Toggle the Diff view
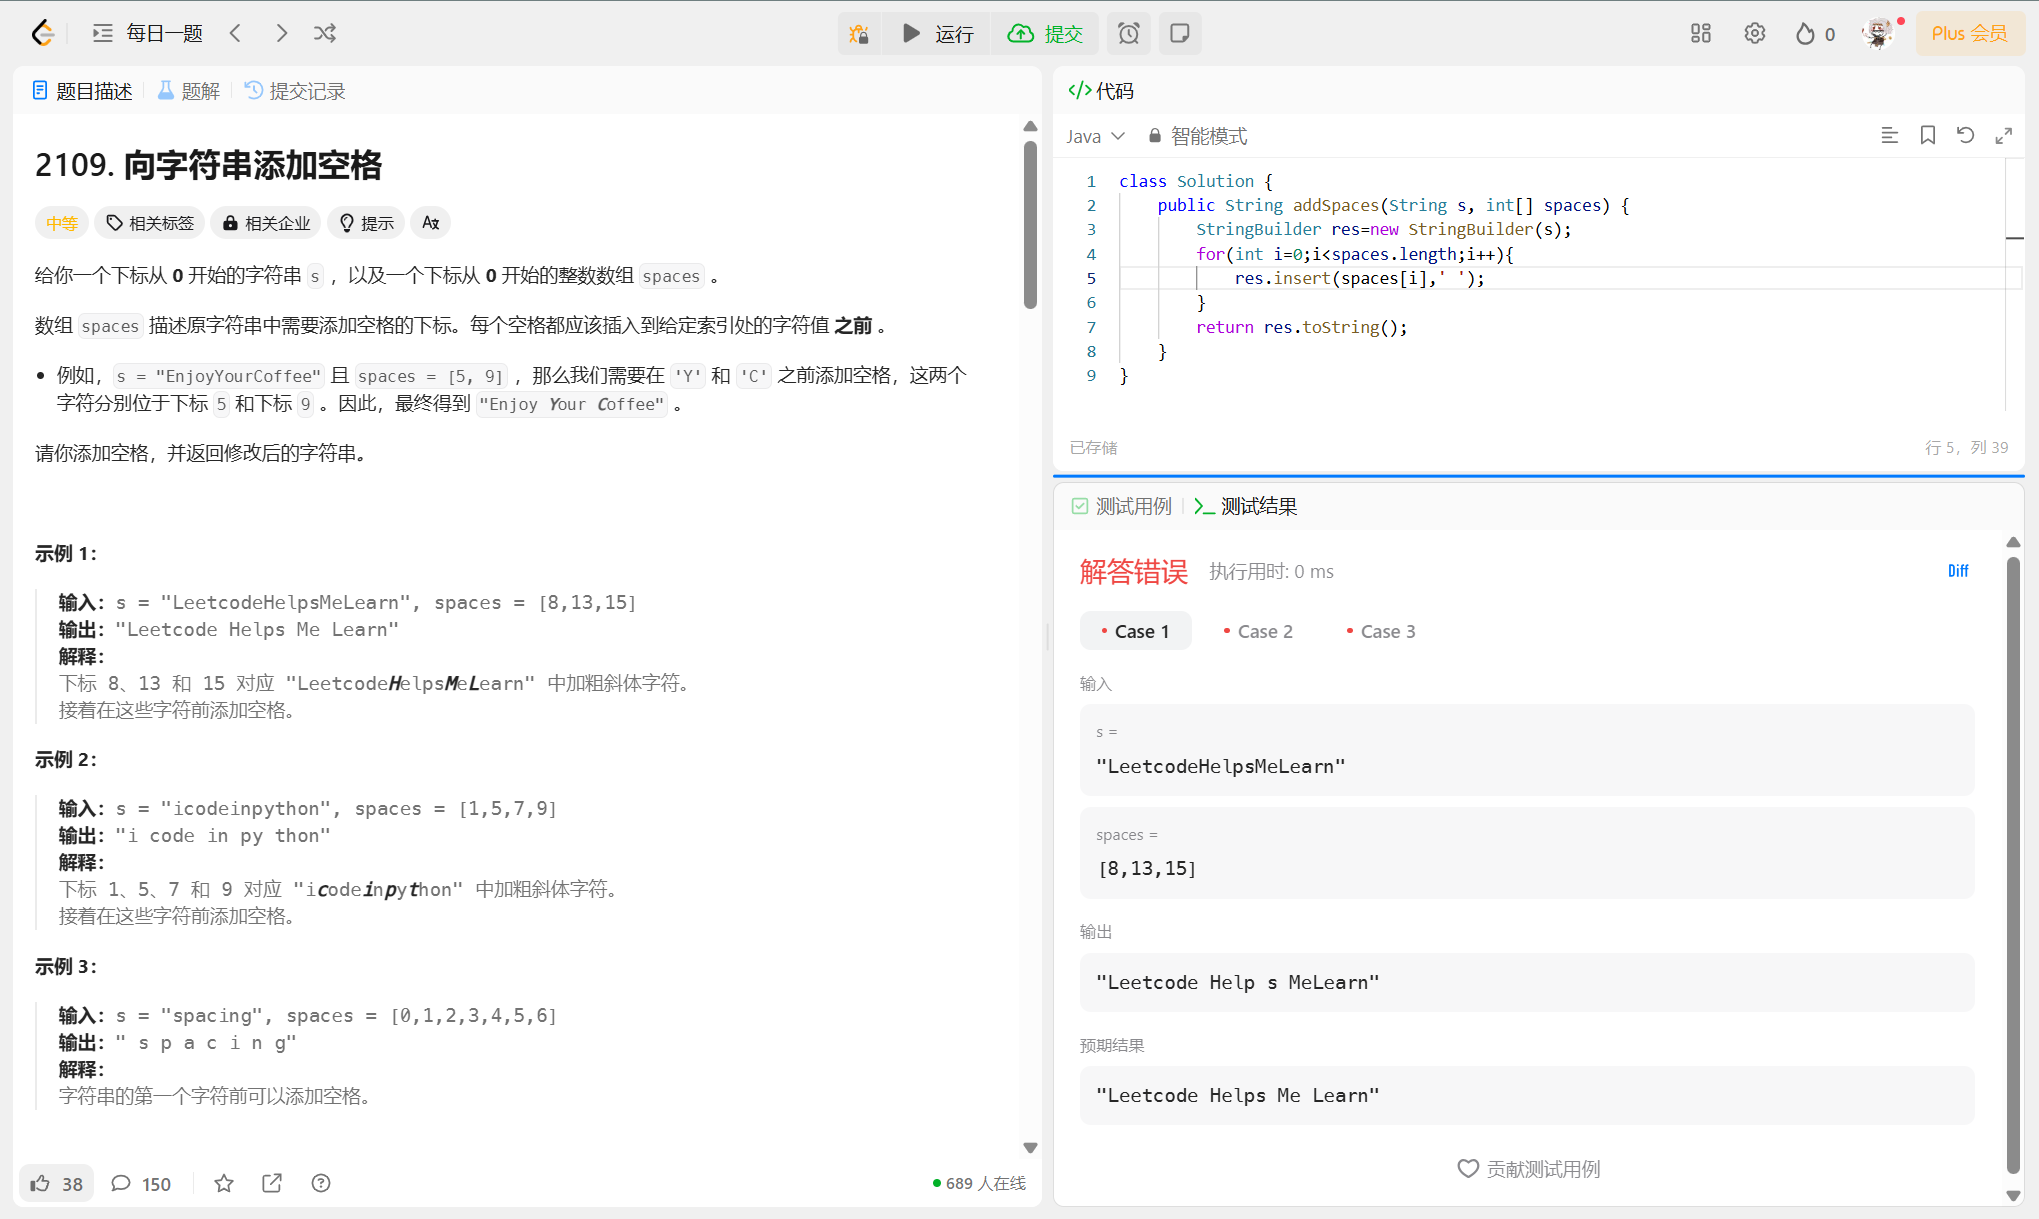 point(1957,571)
